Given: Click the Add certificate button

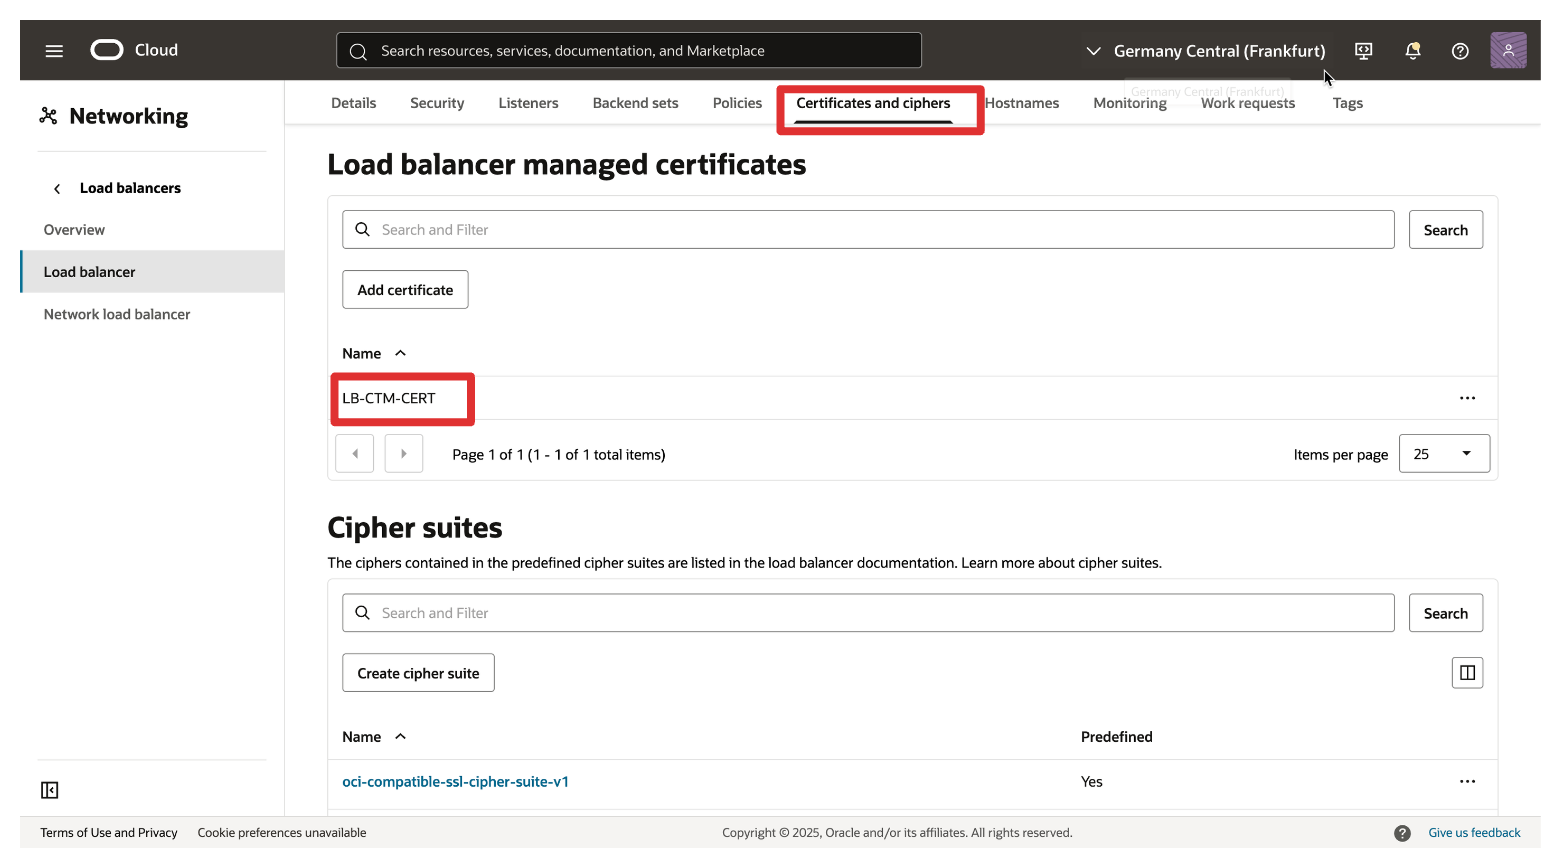Looking at the screenshot, I should click(405, 290).
